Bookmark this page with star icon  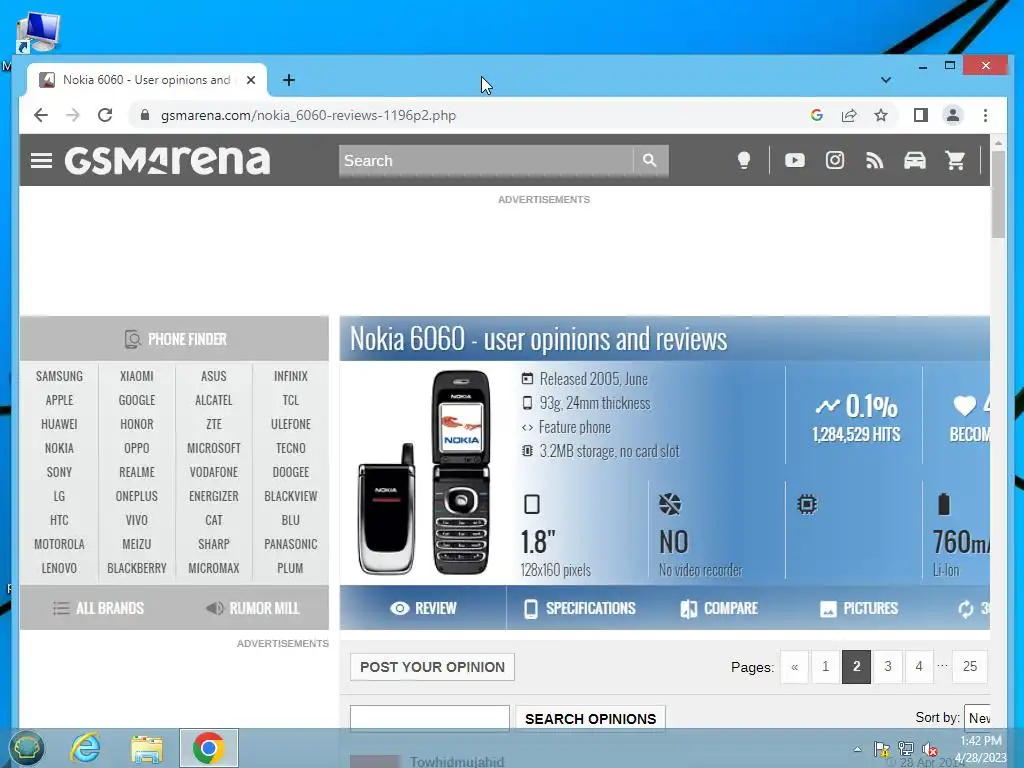(881, 116)
